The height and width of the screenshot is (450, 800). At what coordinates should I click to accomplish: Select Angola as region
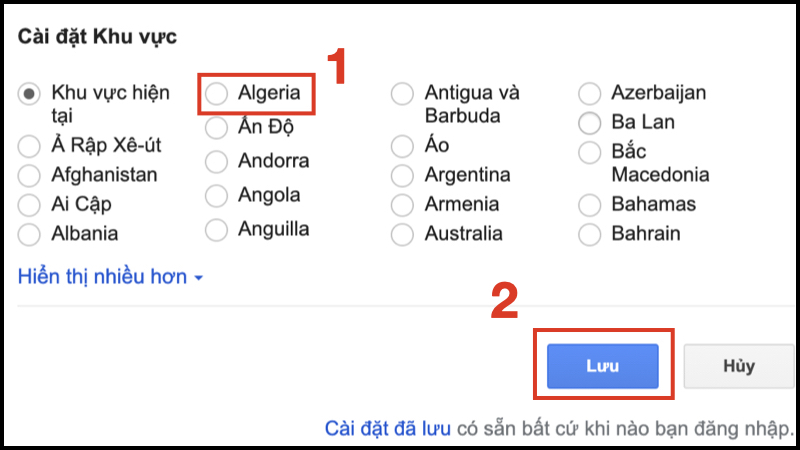coord(217,195)
